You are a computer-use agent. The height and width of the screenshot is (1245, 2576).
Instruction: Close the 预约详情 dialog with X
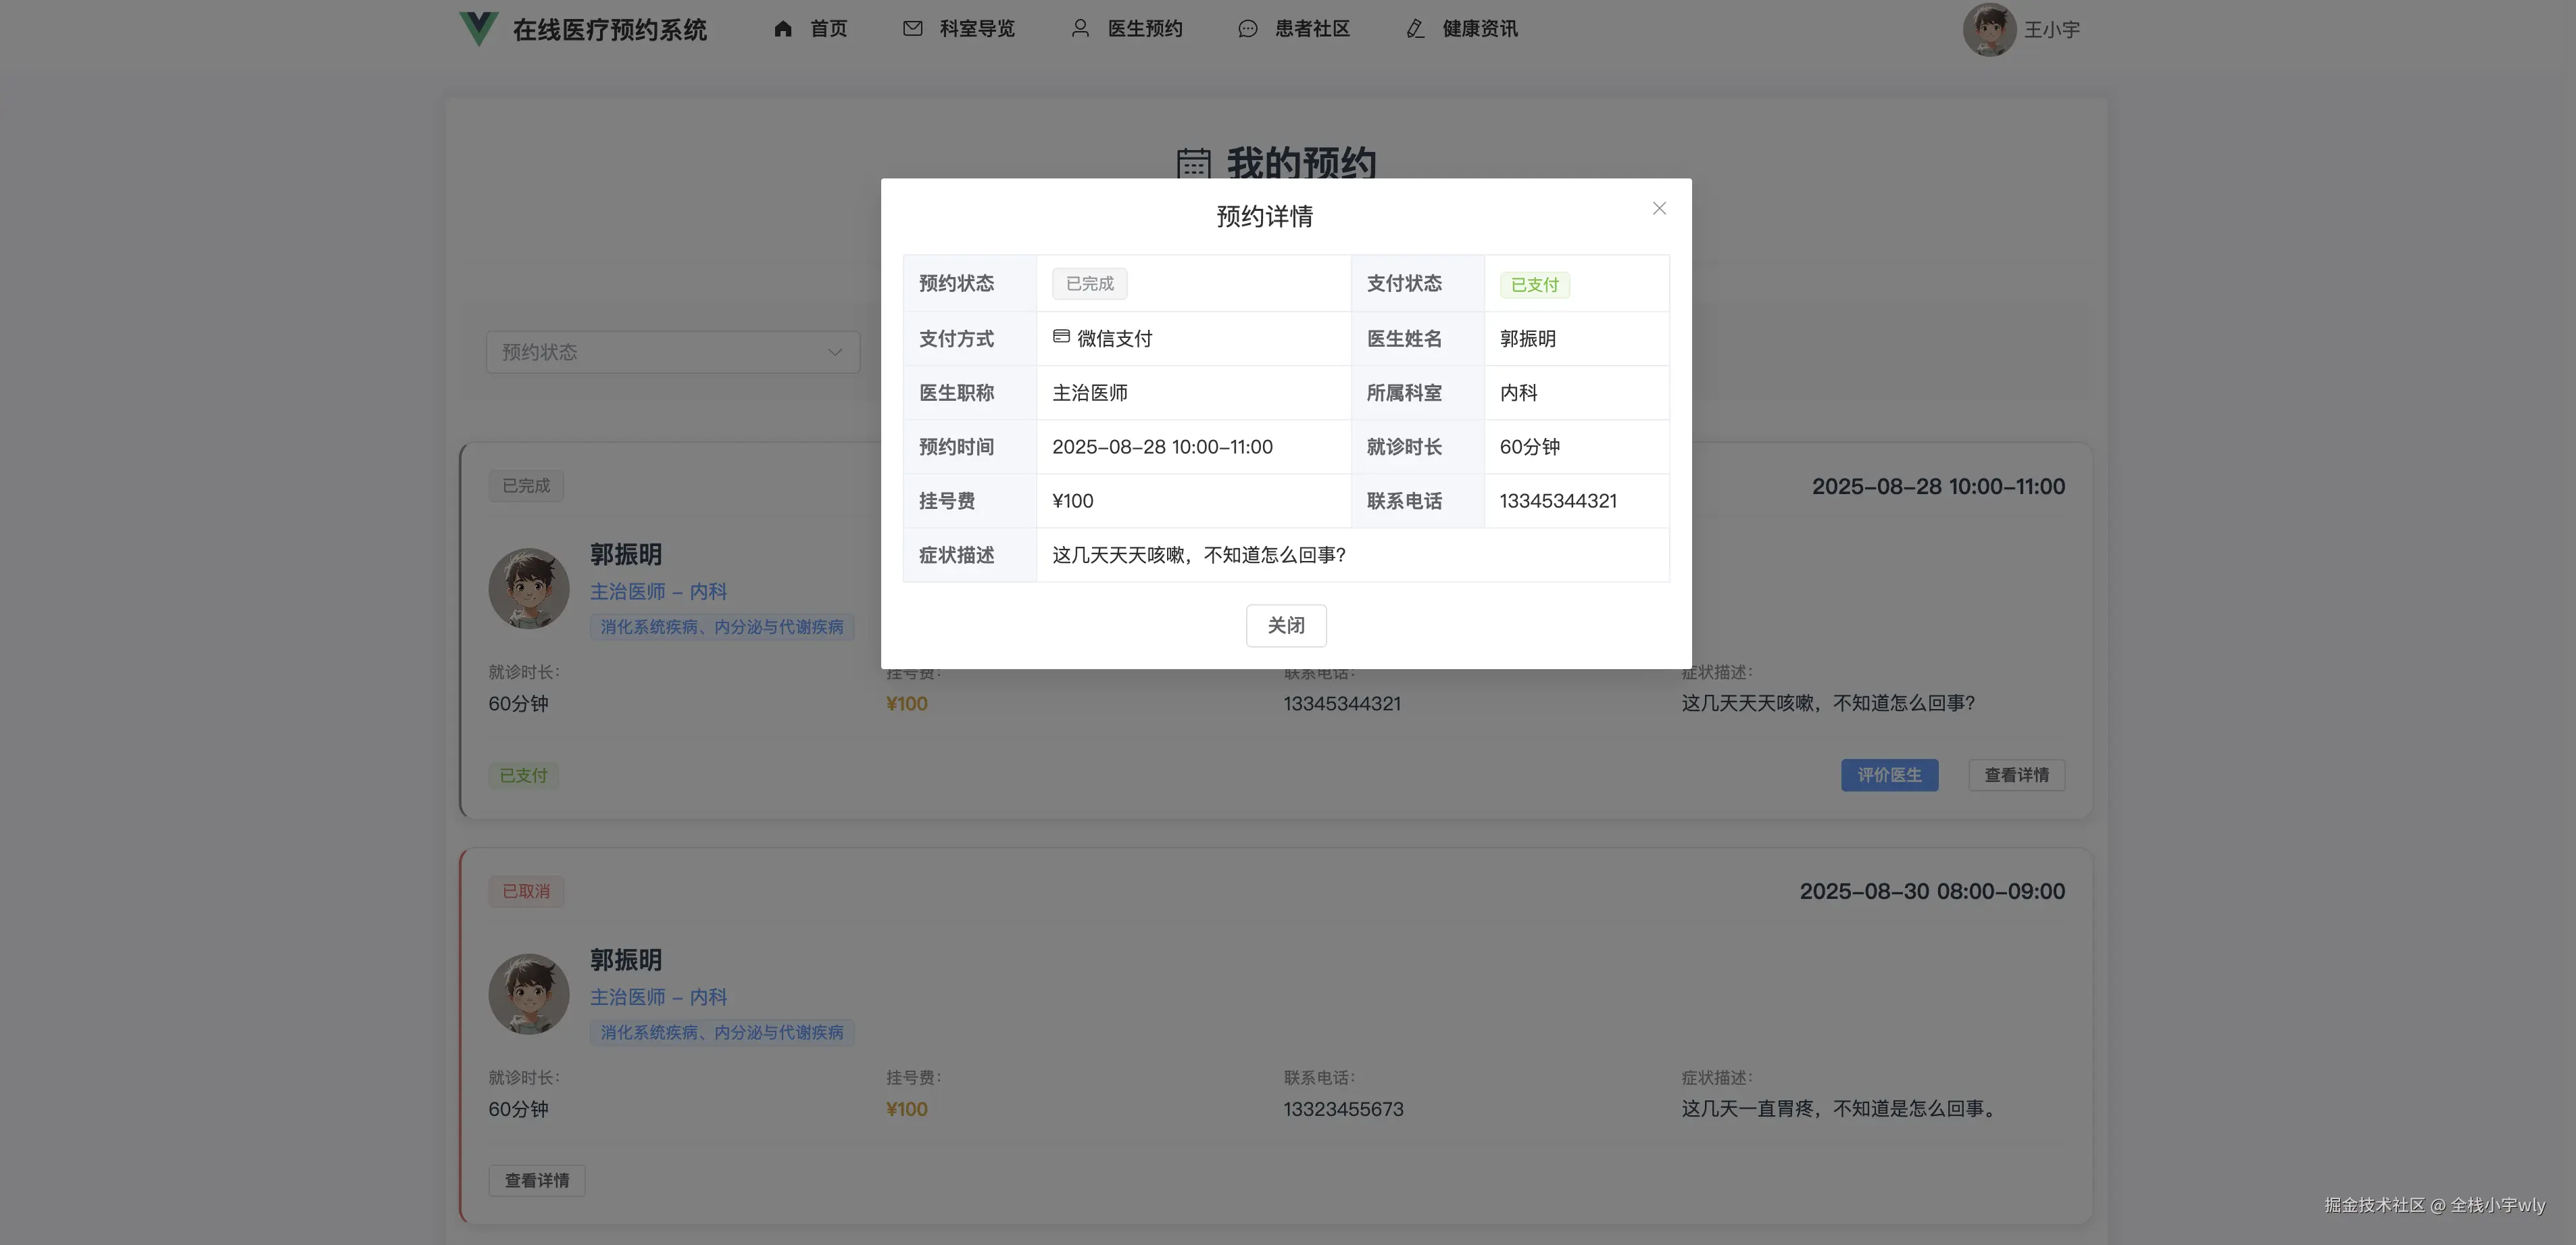tap(1659, 208)
